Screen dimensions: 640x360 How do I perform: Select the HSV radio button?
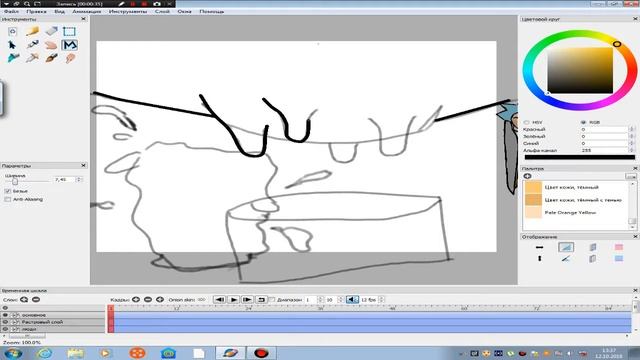[x=526, y=122]
